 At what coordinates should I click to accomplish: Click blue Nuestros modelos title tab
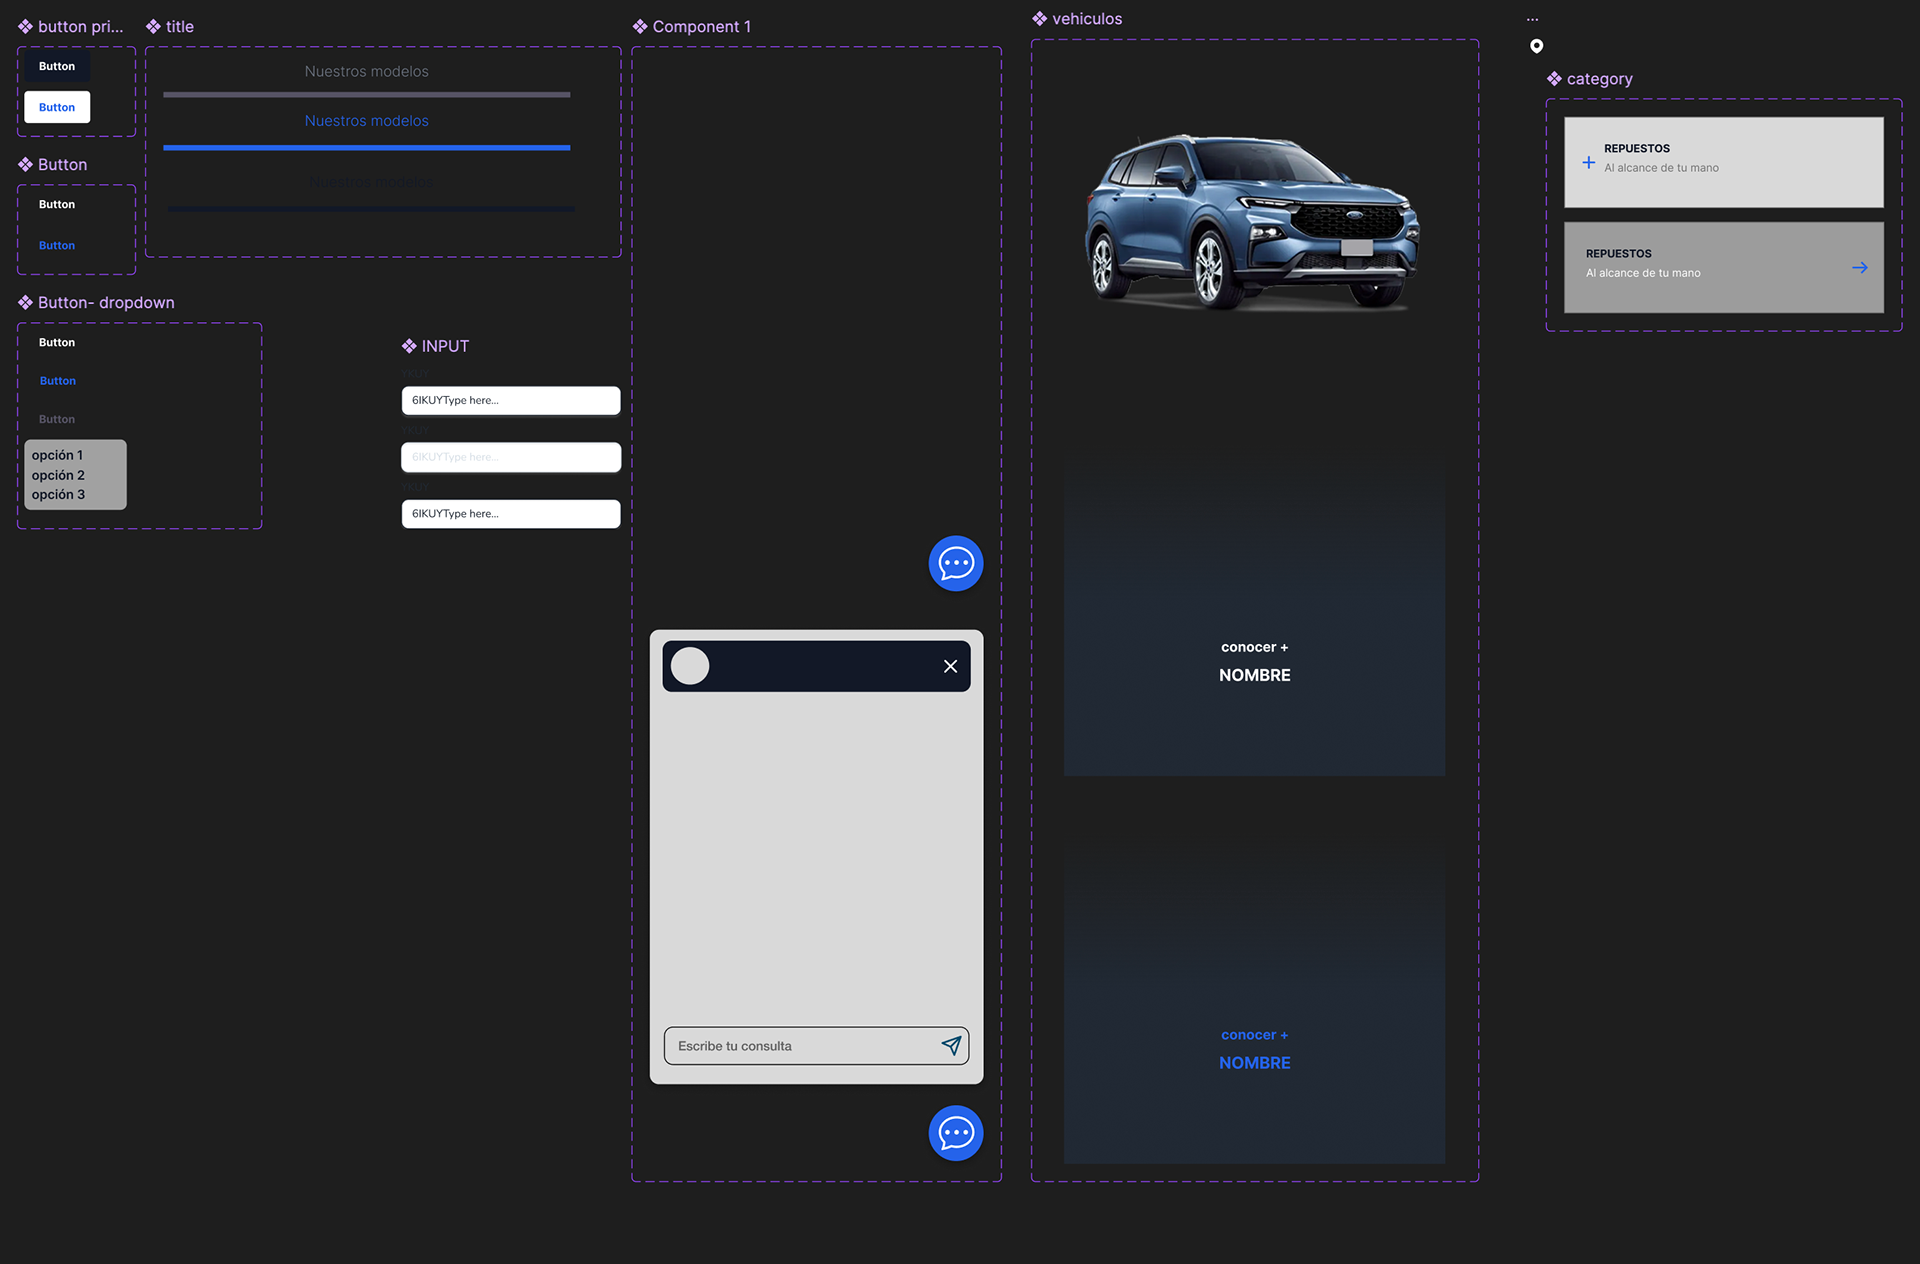(x=366, y=121)
